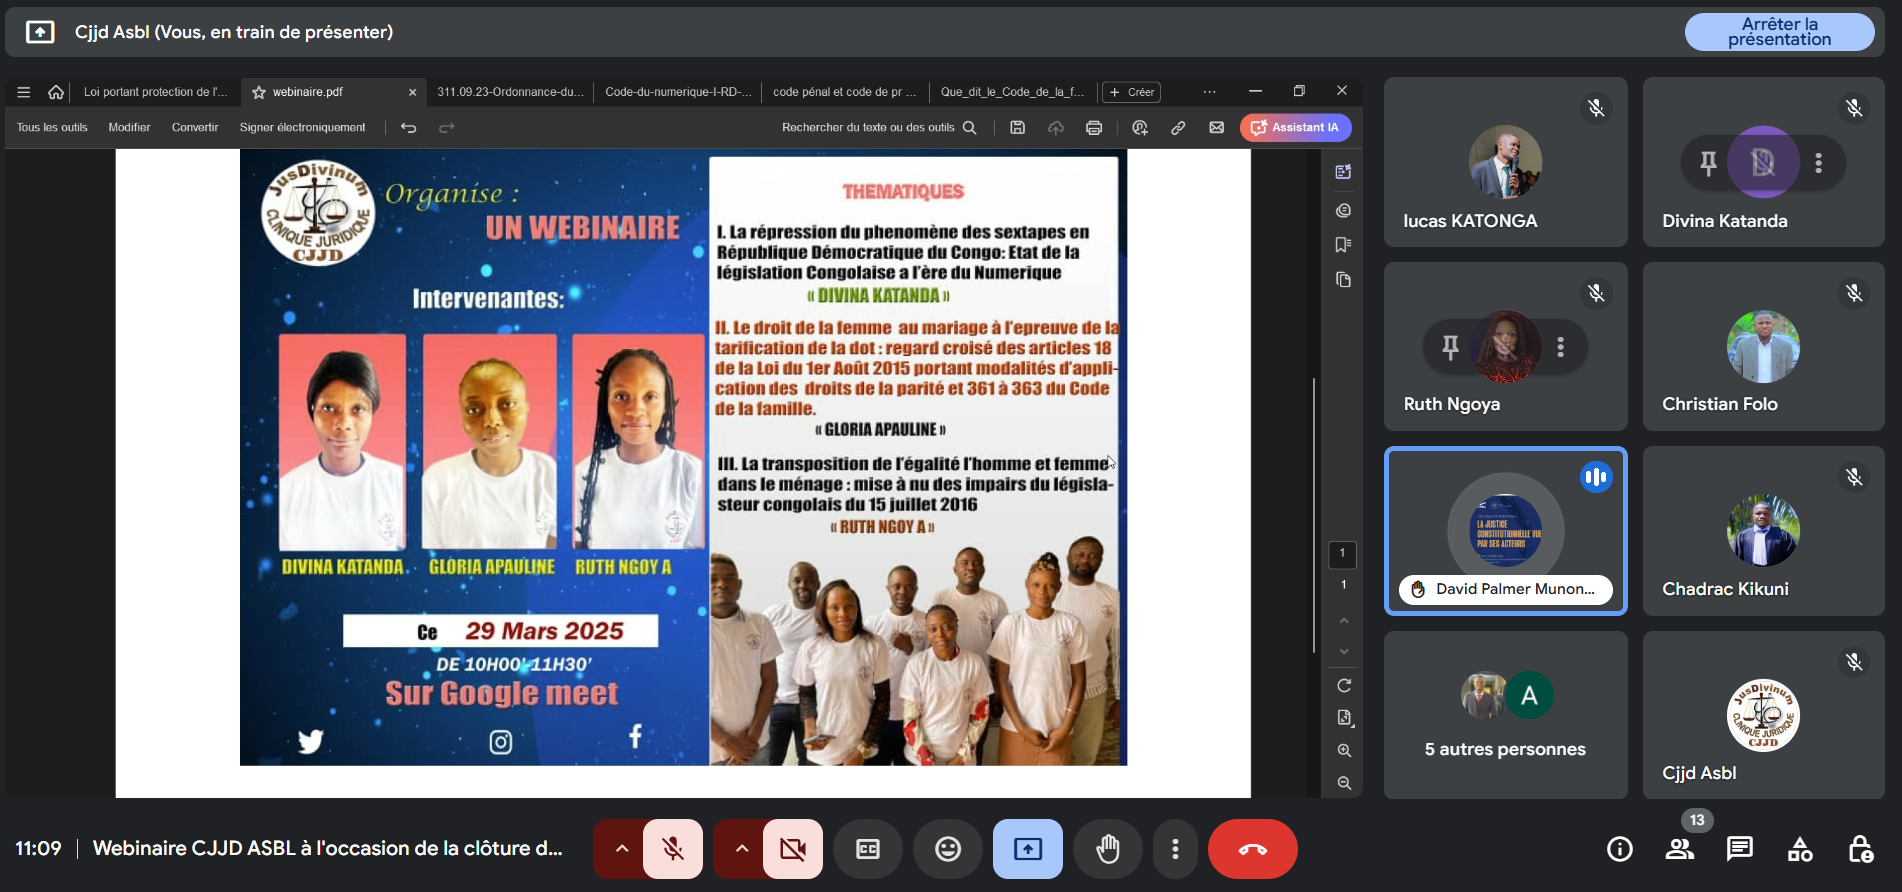Open the meeting chat panel
The height and width of the screenshot is (892, 1902).
click(1739, 849)
